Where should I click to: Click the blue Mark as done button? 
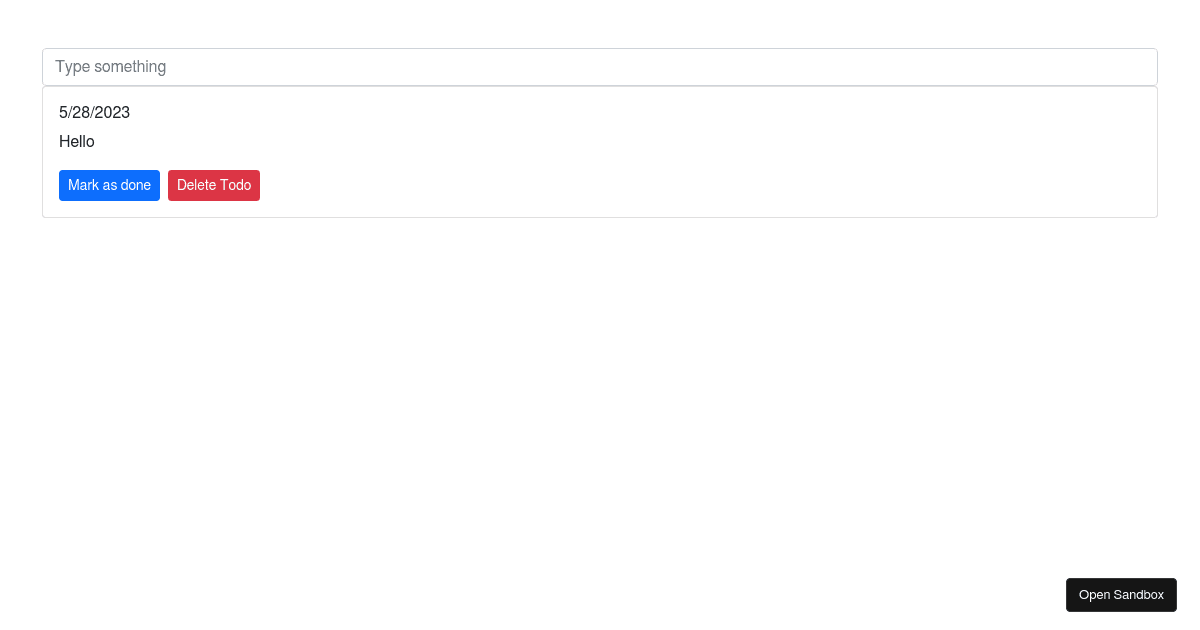109,185
